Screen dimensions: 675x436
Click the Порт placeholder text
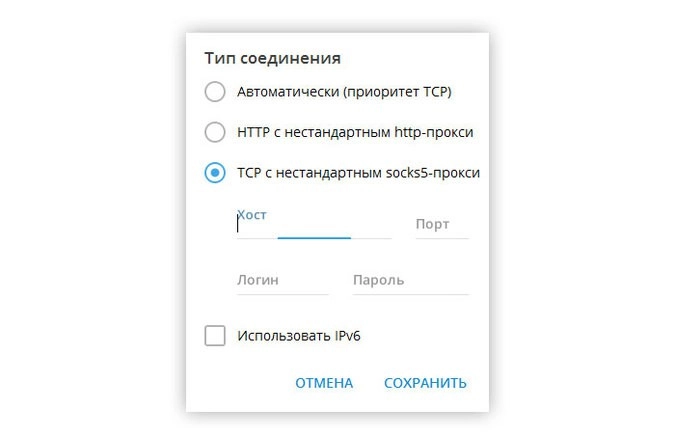(432, 224)
